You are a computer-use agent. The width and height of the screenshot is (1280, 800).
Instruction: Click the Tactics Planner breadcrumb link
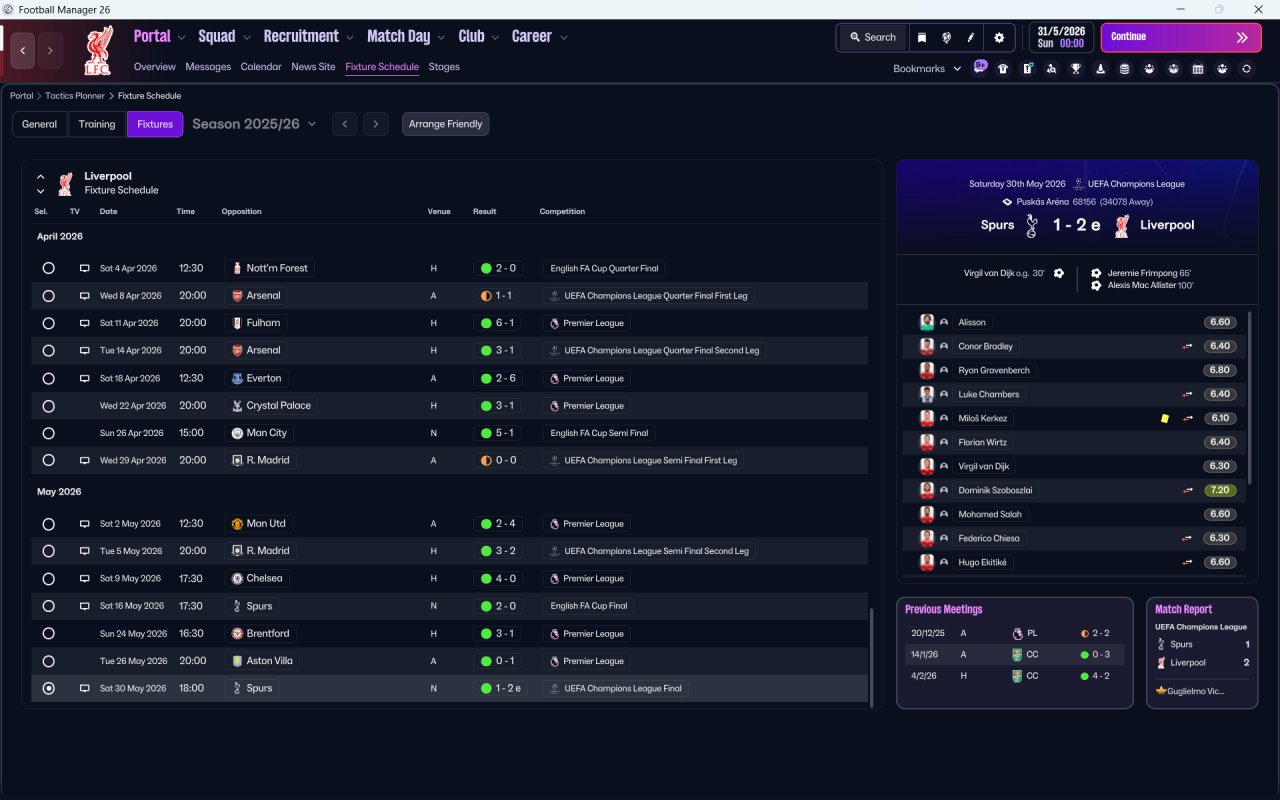[x=75, y=96]
